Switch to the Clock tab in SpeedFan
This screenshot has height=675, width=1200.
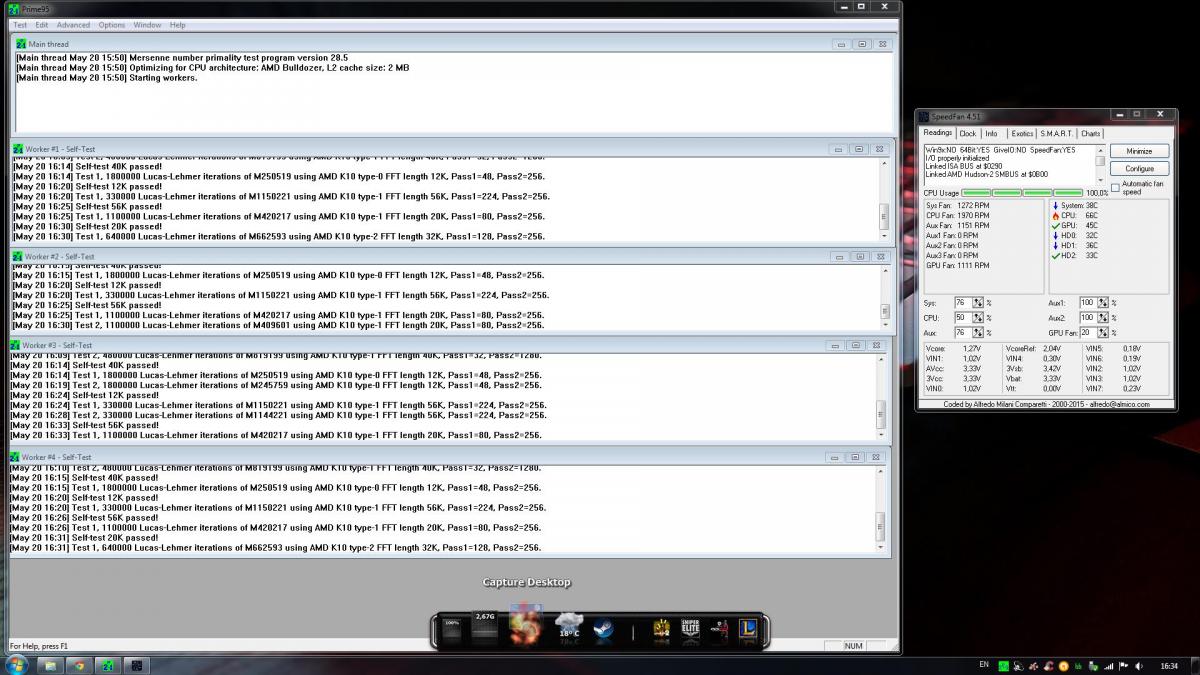(968, 133)
